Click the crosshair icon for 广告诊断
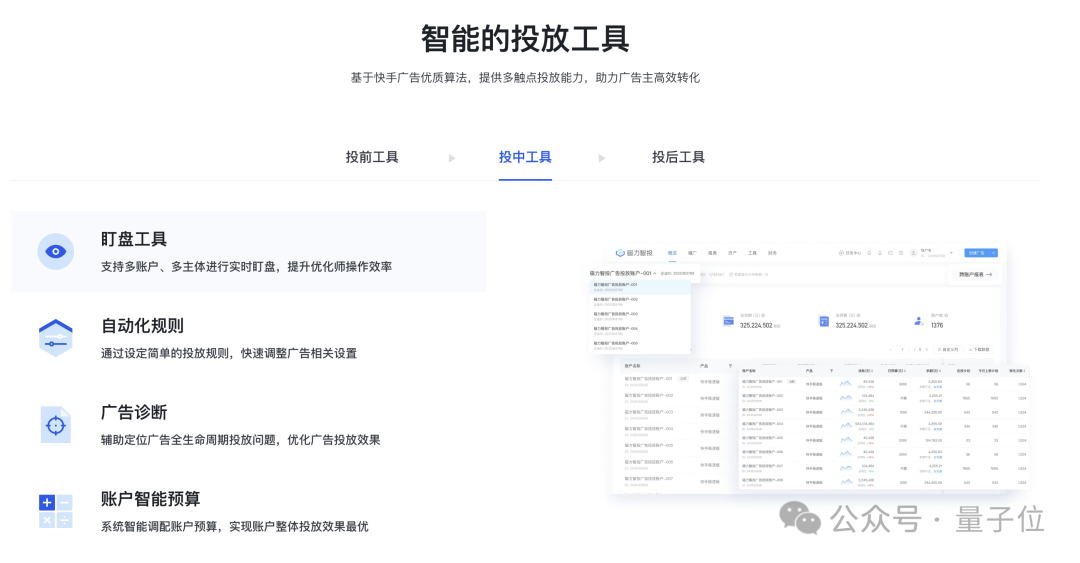This screenshot has height=563, width=1080. 56,425
